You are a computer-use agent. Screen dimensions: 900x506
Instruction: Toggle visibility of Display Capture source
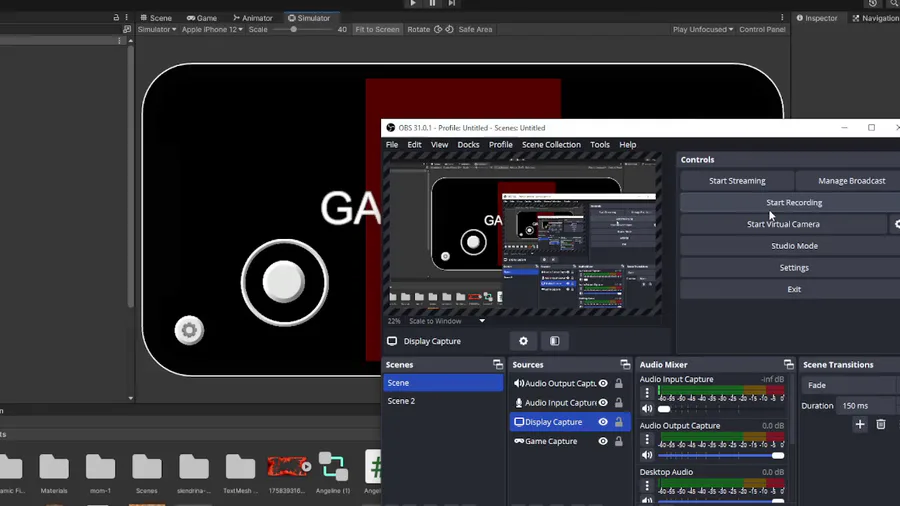(603, 422)
